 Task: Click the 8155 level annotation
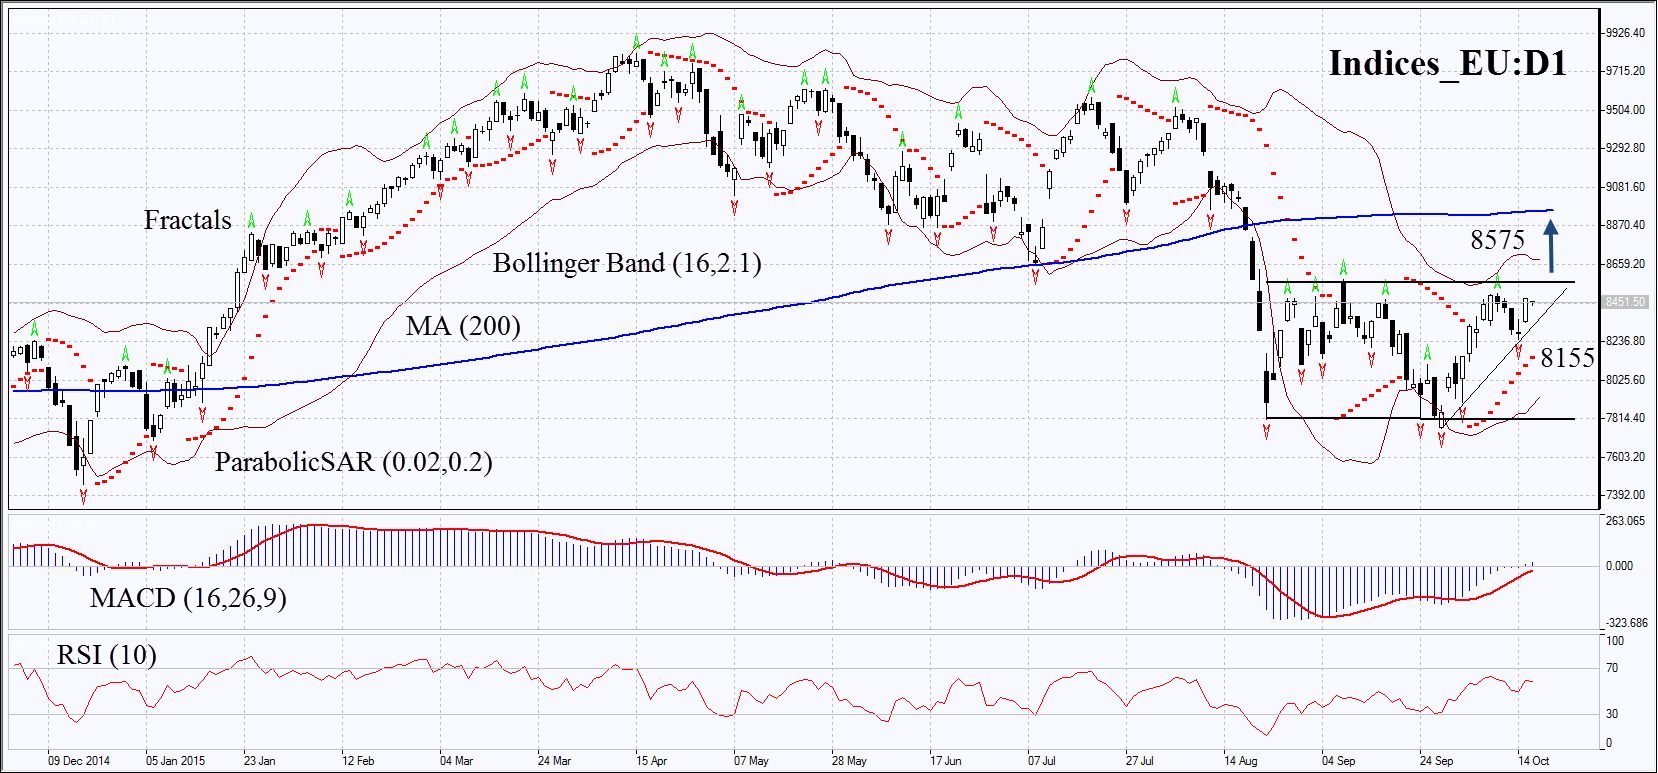[x=1567, y=358]
